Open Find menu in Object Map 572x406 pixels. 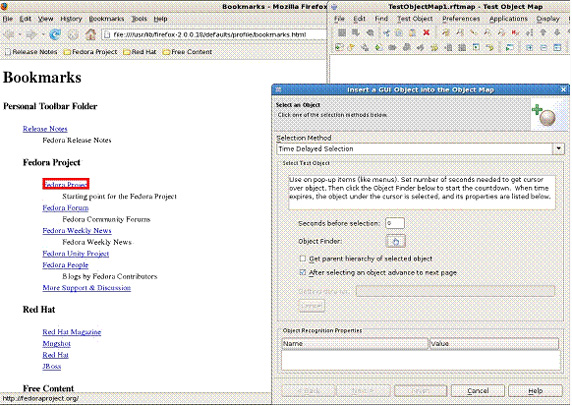(x=381, y=19)
